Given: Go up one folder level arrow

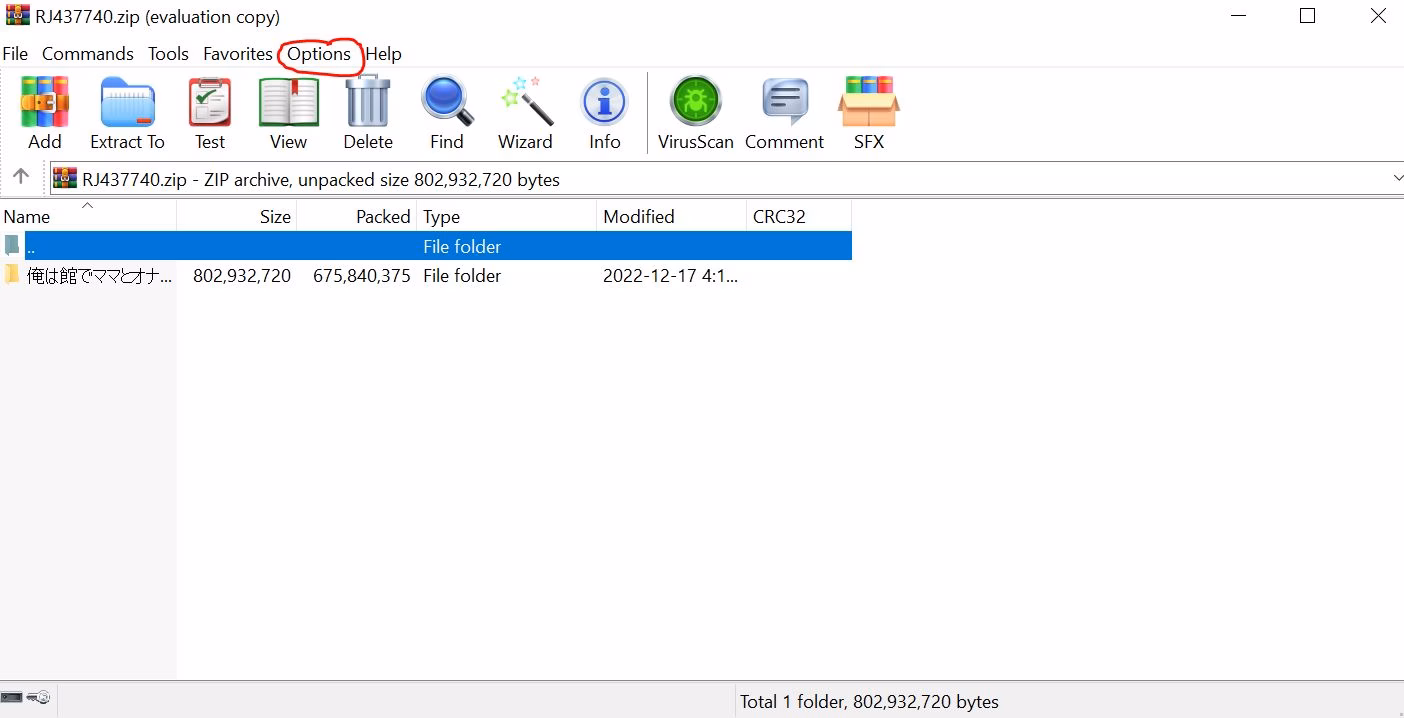Looking at the screenshot, I should [x=21, y=178].
